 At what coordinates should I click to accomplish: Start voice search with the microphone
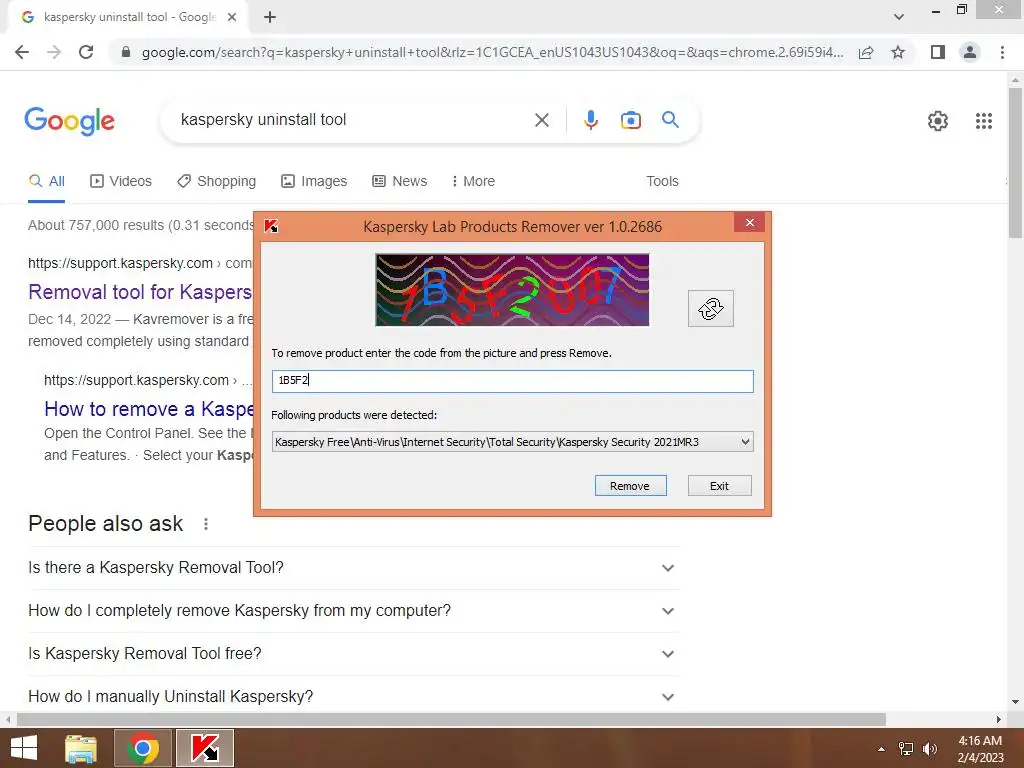591,120
